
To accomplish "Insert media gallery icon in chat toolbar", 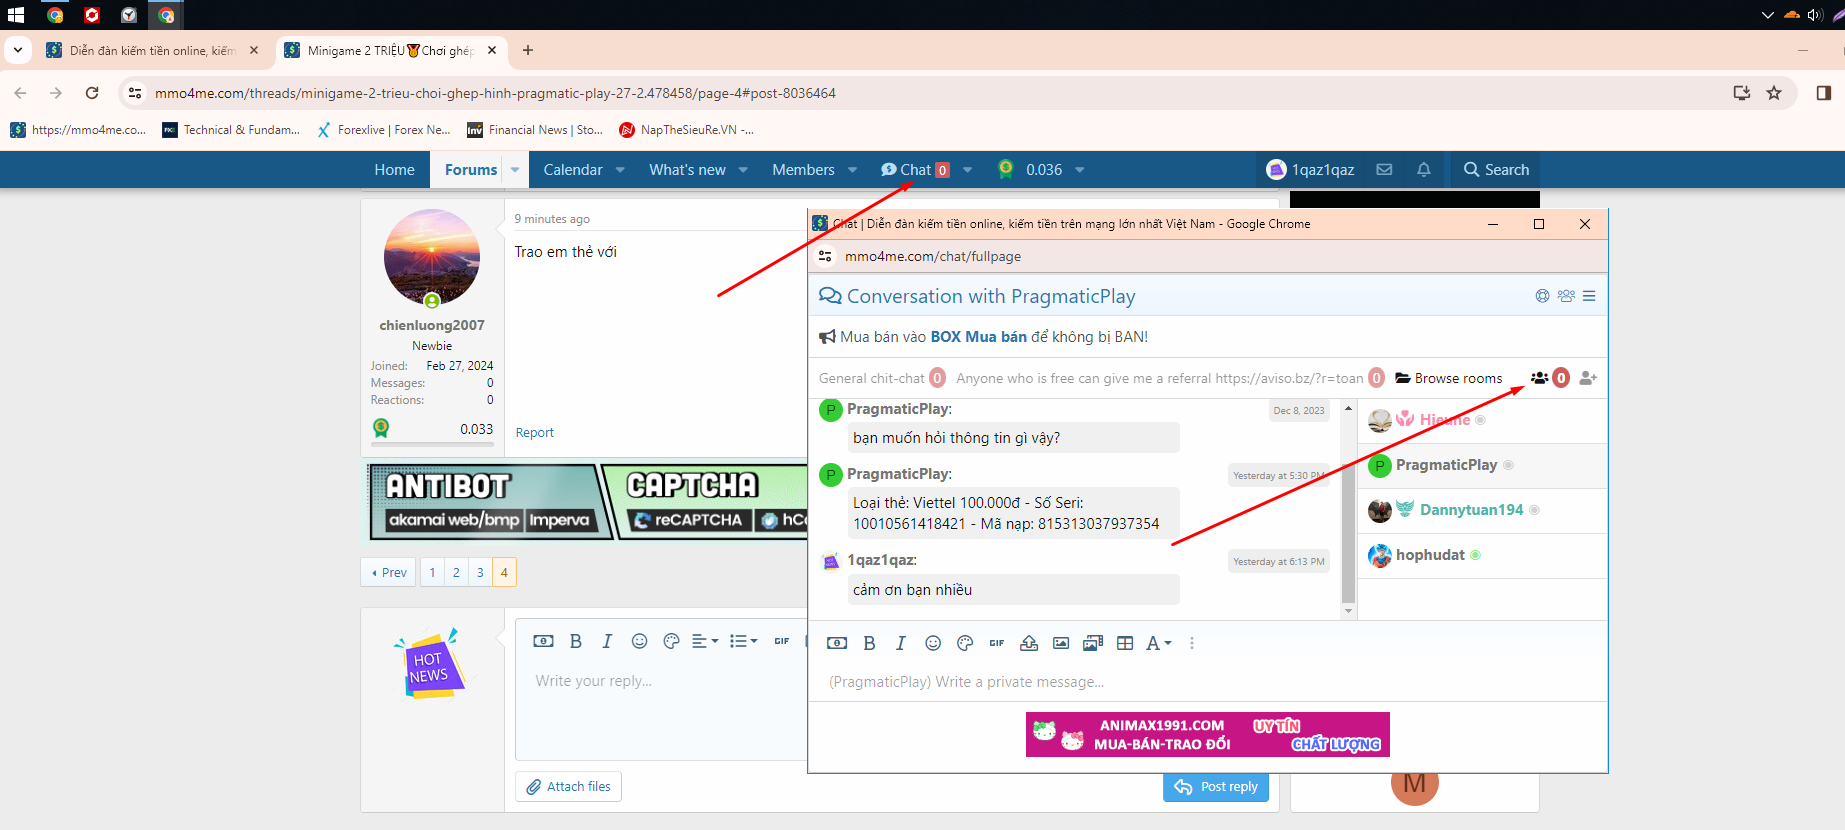I will click(1093, 643).
